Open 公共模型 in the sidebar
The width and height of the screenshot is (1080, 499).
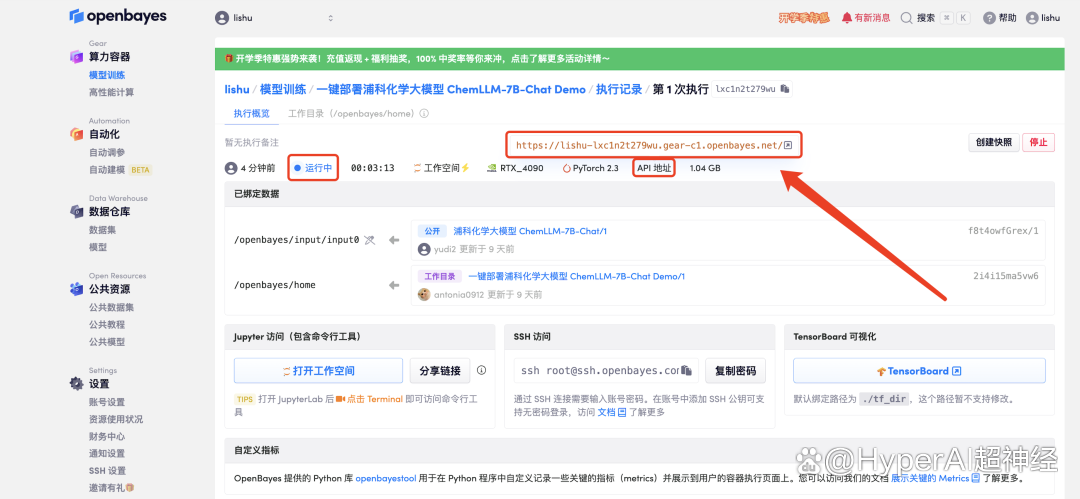[107, 342]
